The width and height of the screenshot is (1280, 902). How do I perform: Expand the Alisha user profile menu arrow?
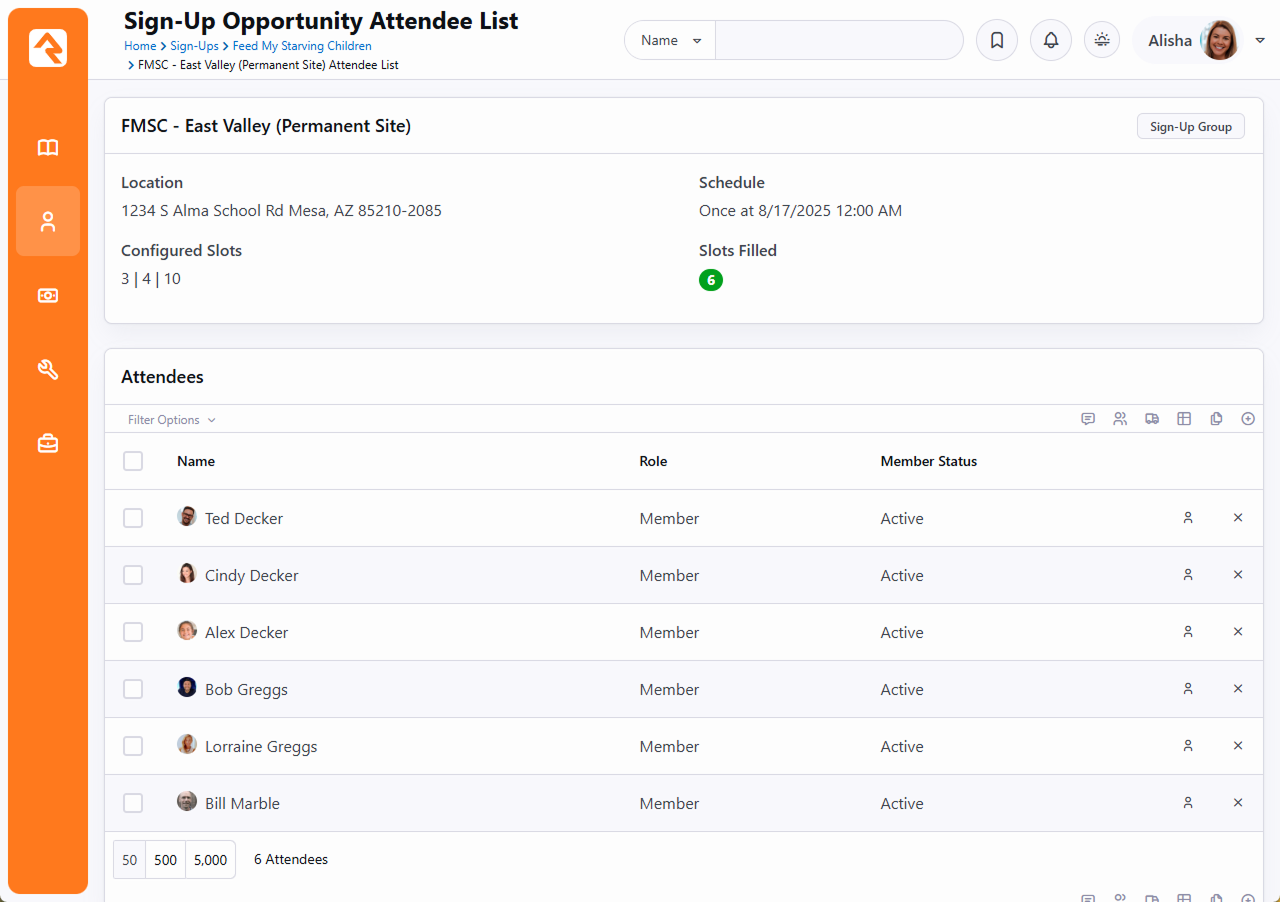pos(1260,41)
